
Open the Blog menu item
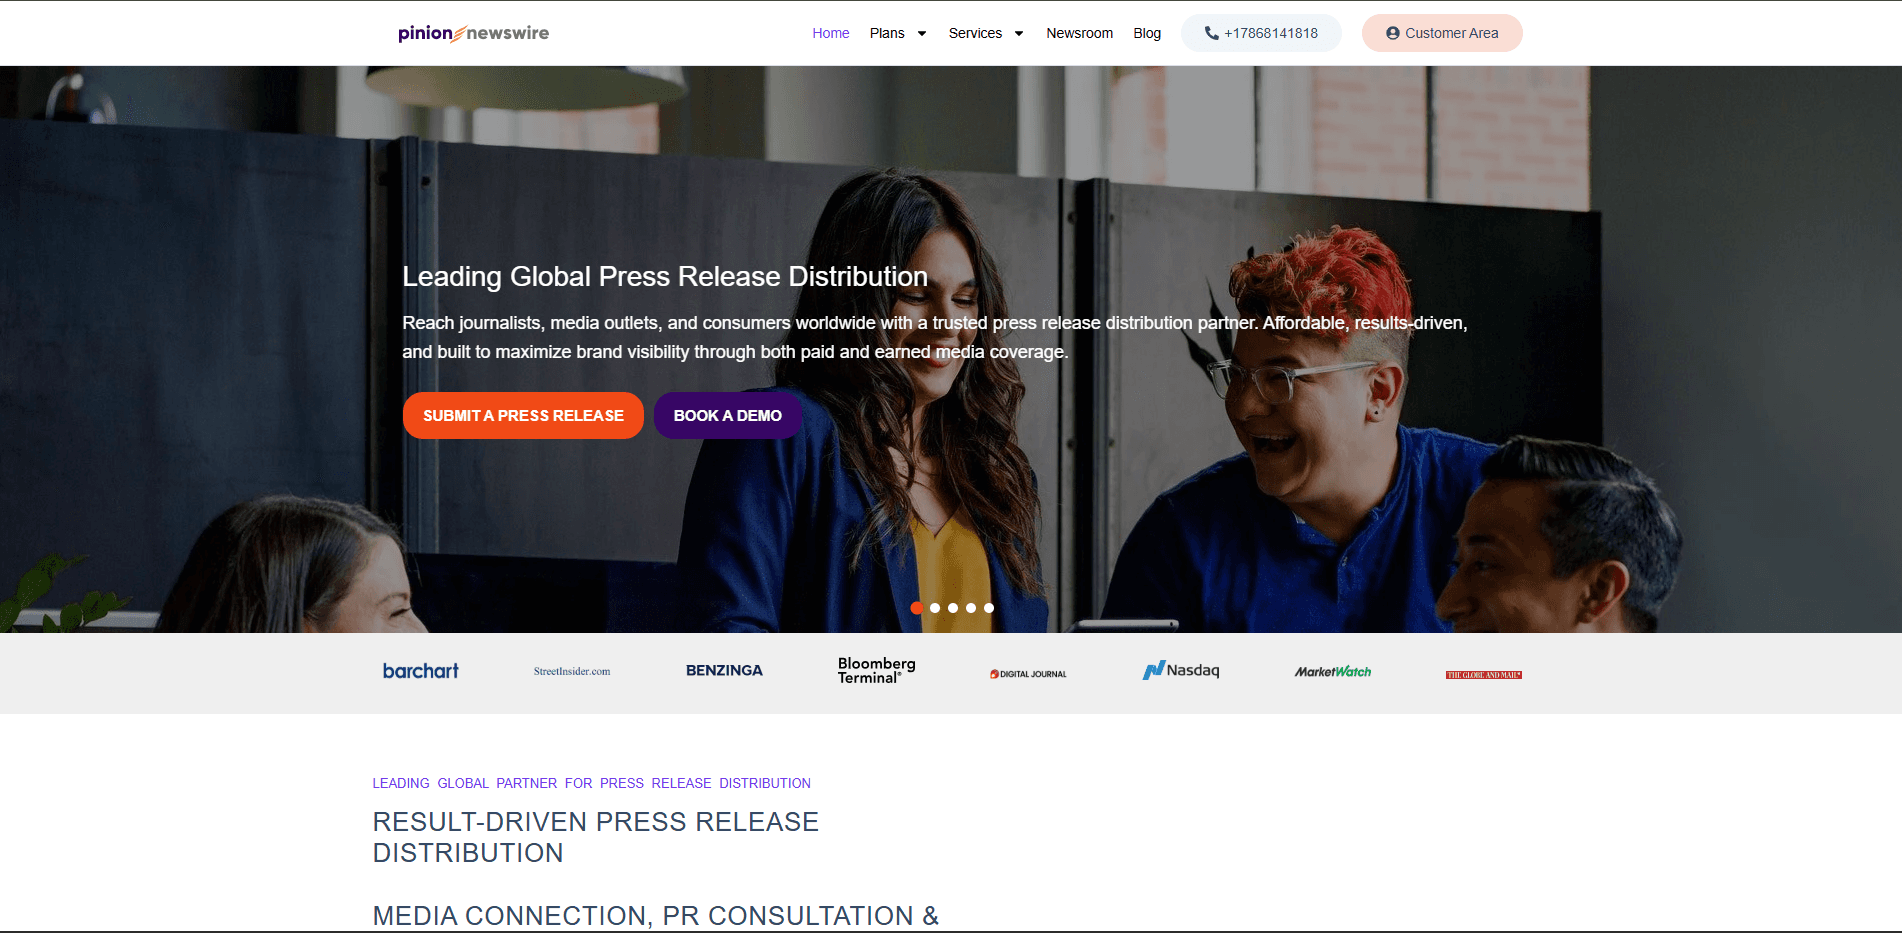click(x=1147, y=33)
